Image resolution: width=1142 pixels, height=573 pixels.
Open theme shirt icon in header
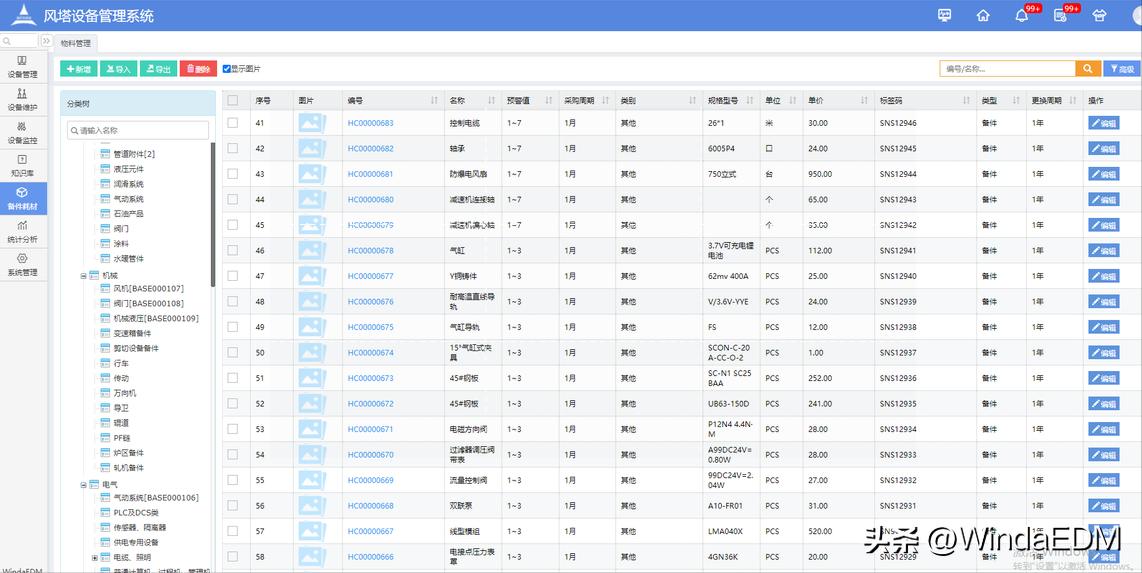pos(1099,15)
